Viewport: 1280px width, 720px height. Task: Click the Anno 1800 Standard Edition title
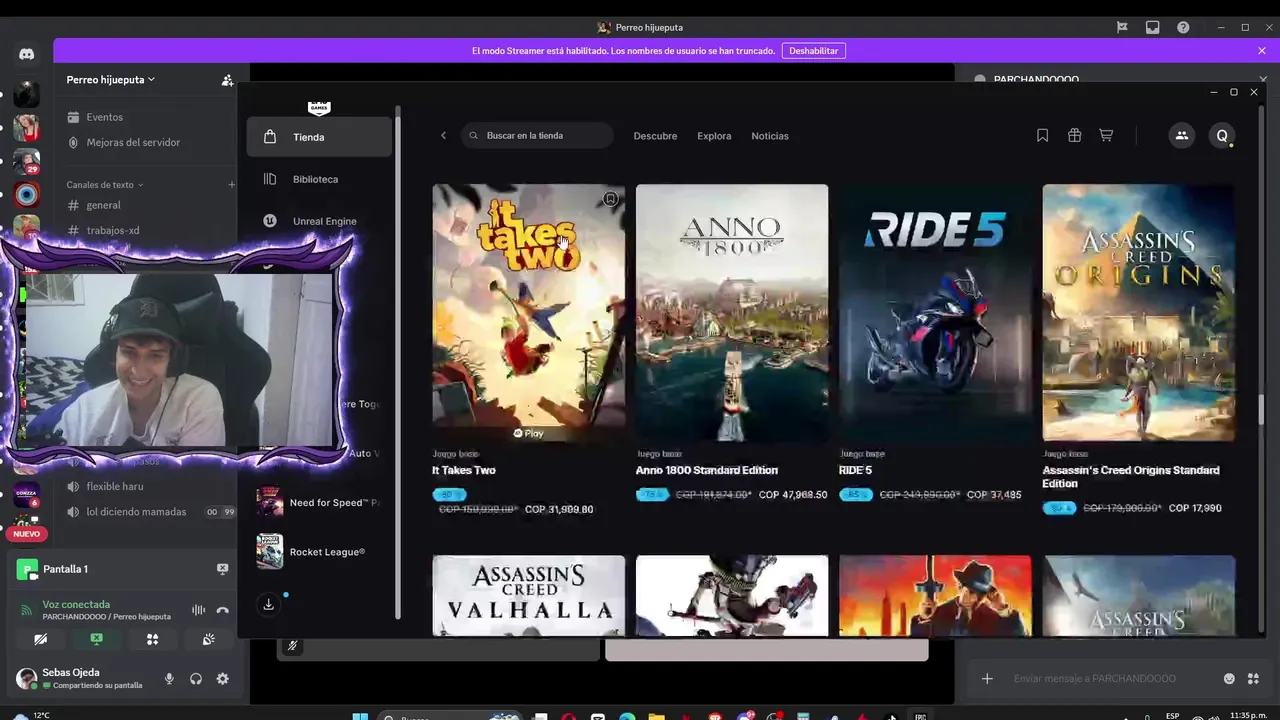706,470
